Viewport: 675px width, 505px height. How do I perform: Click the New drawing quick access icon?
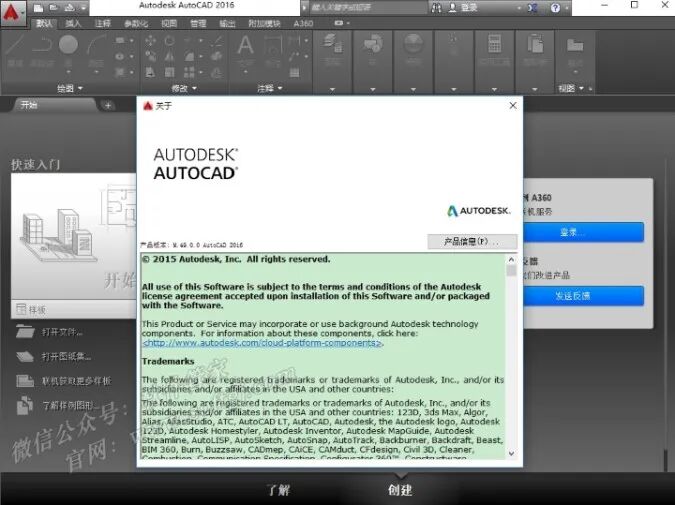tap(38, 8)
